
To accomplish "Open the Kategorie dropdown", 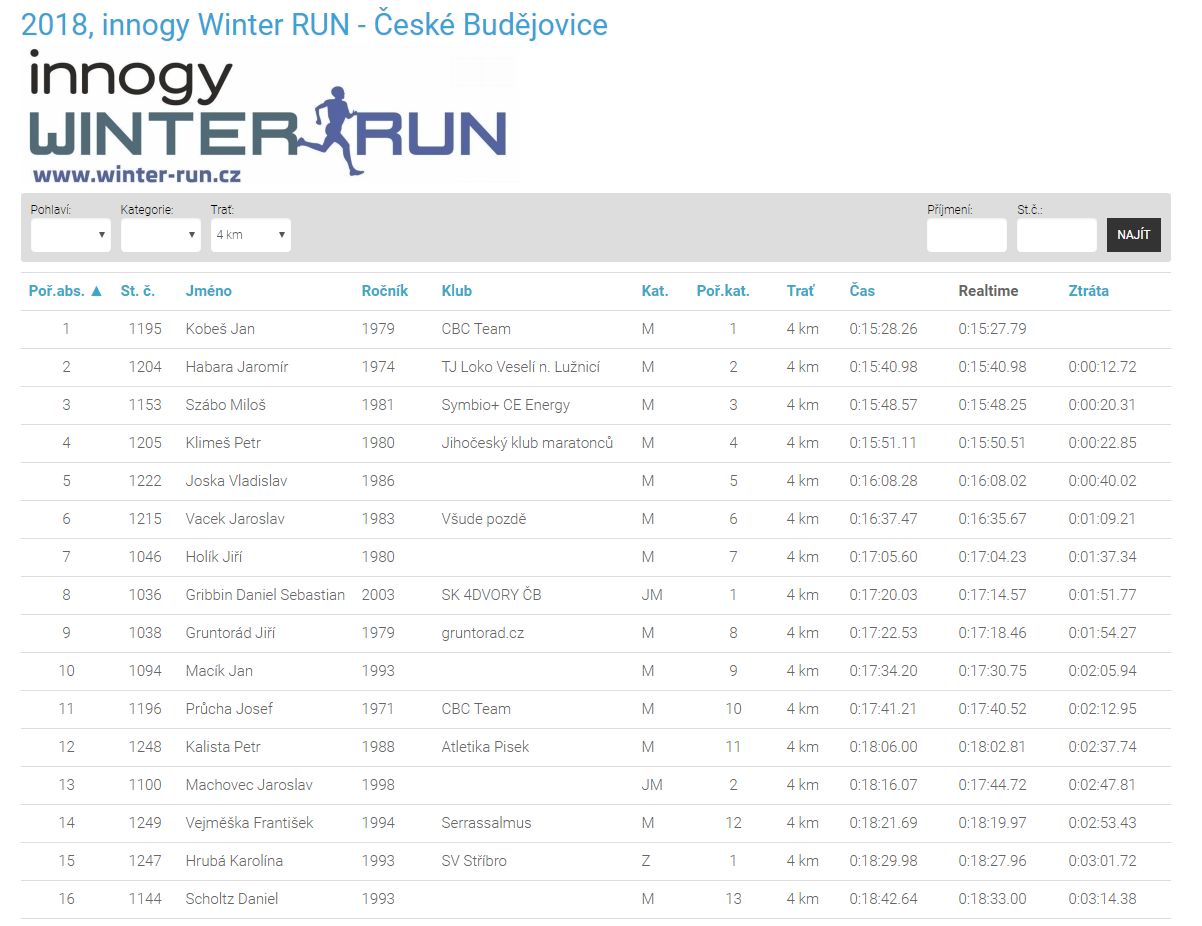I will [x=160, y=235].
